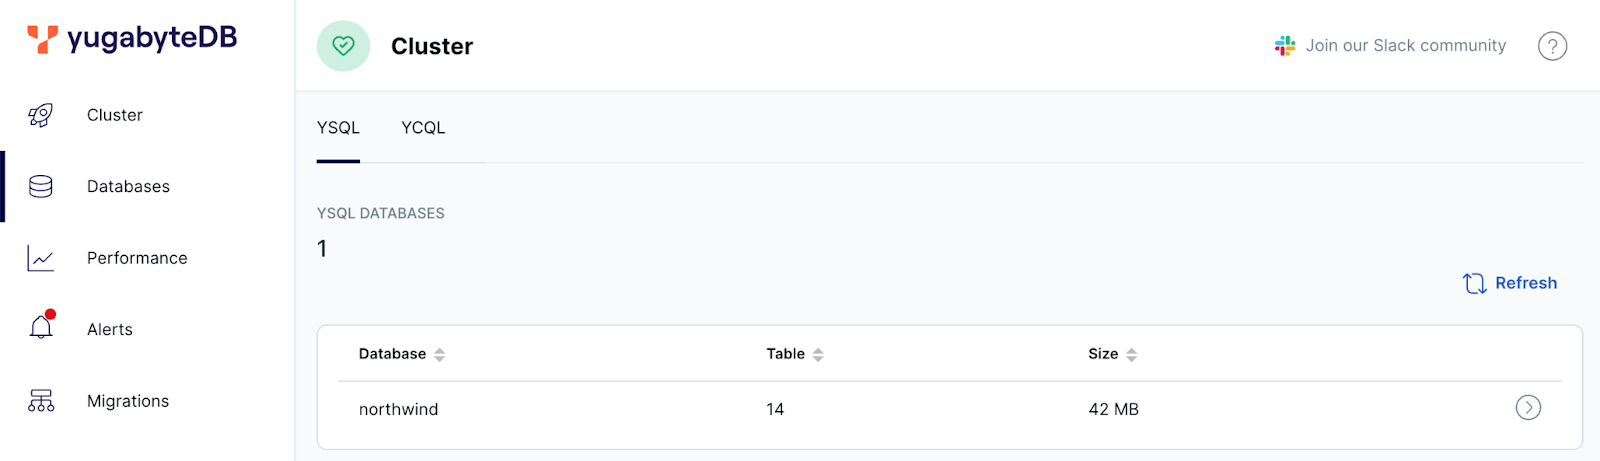Click the Migrations icon in sidebar
Viewport: 1600px width, 461px height.
click(41, 401)
